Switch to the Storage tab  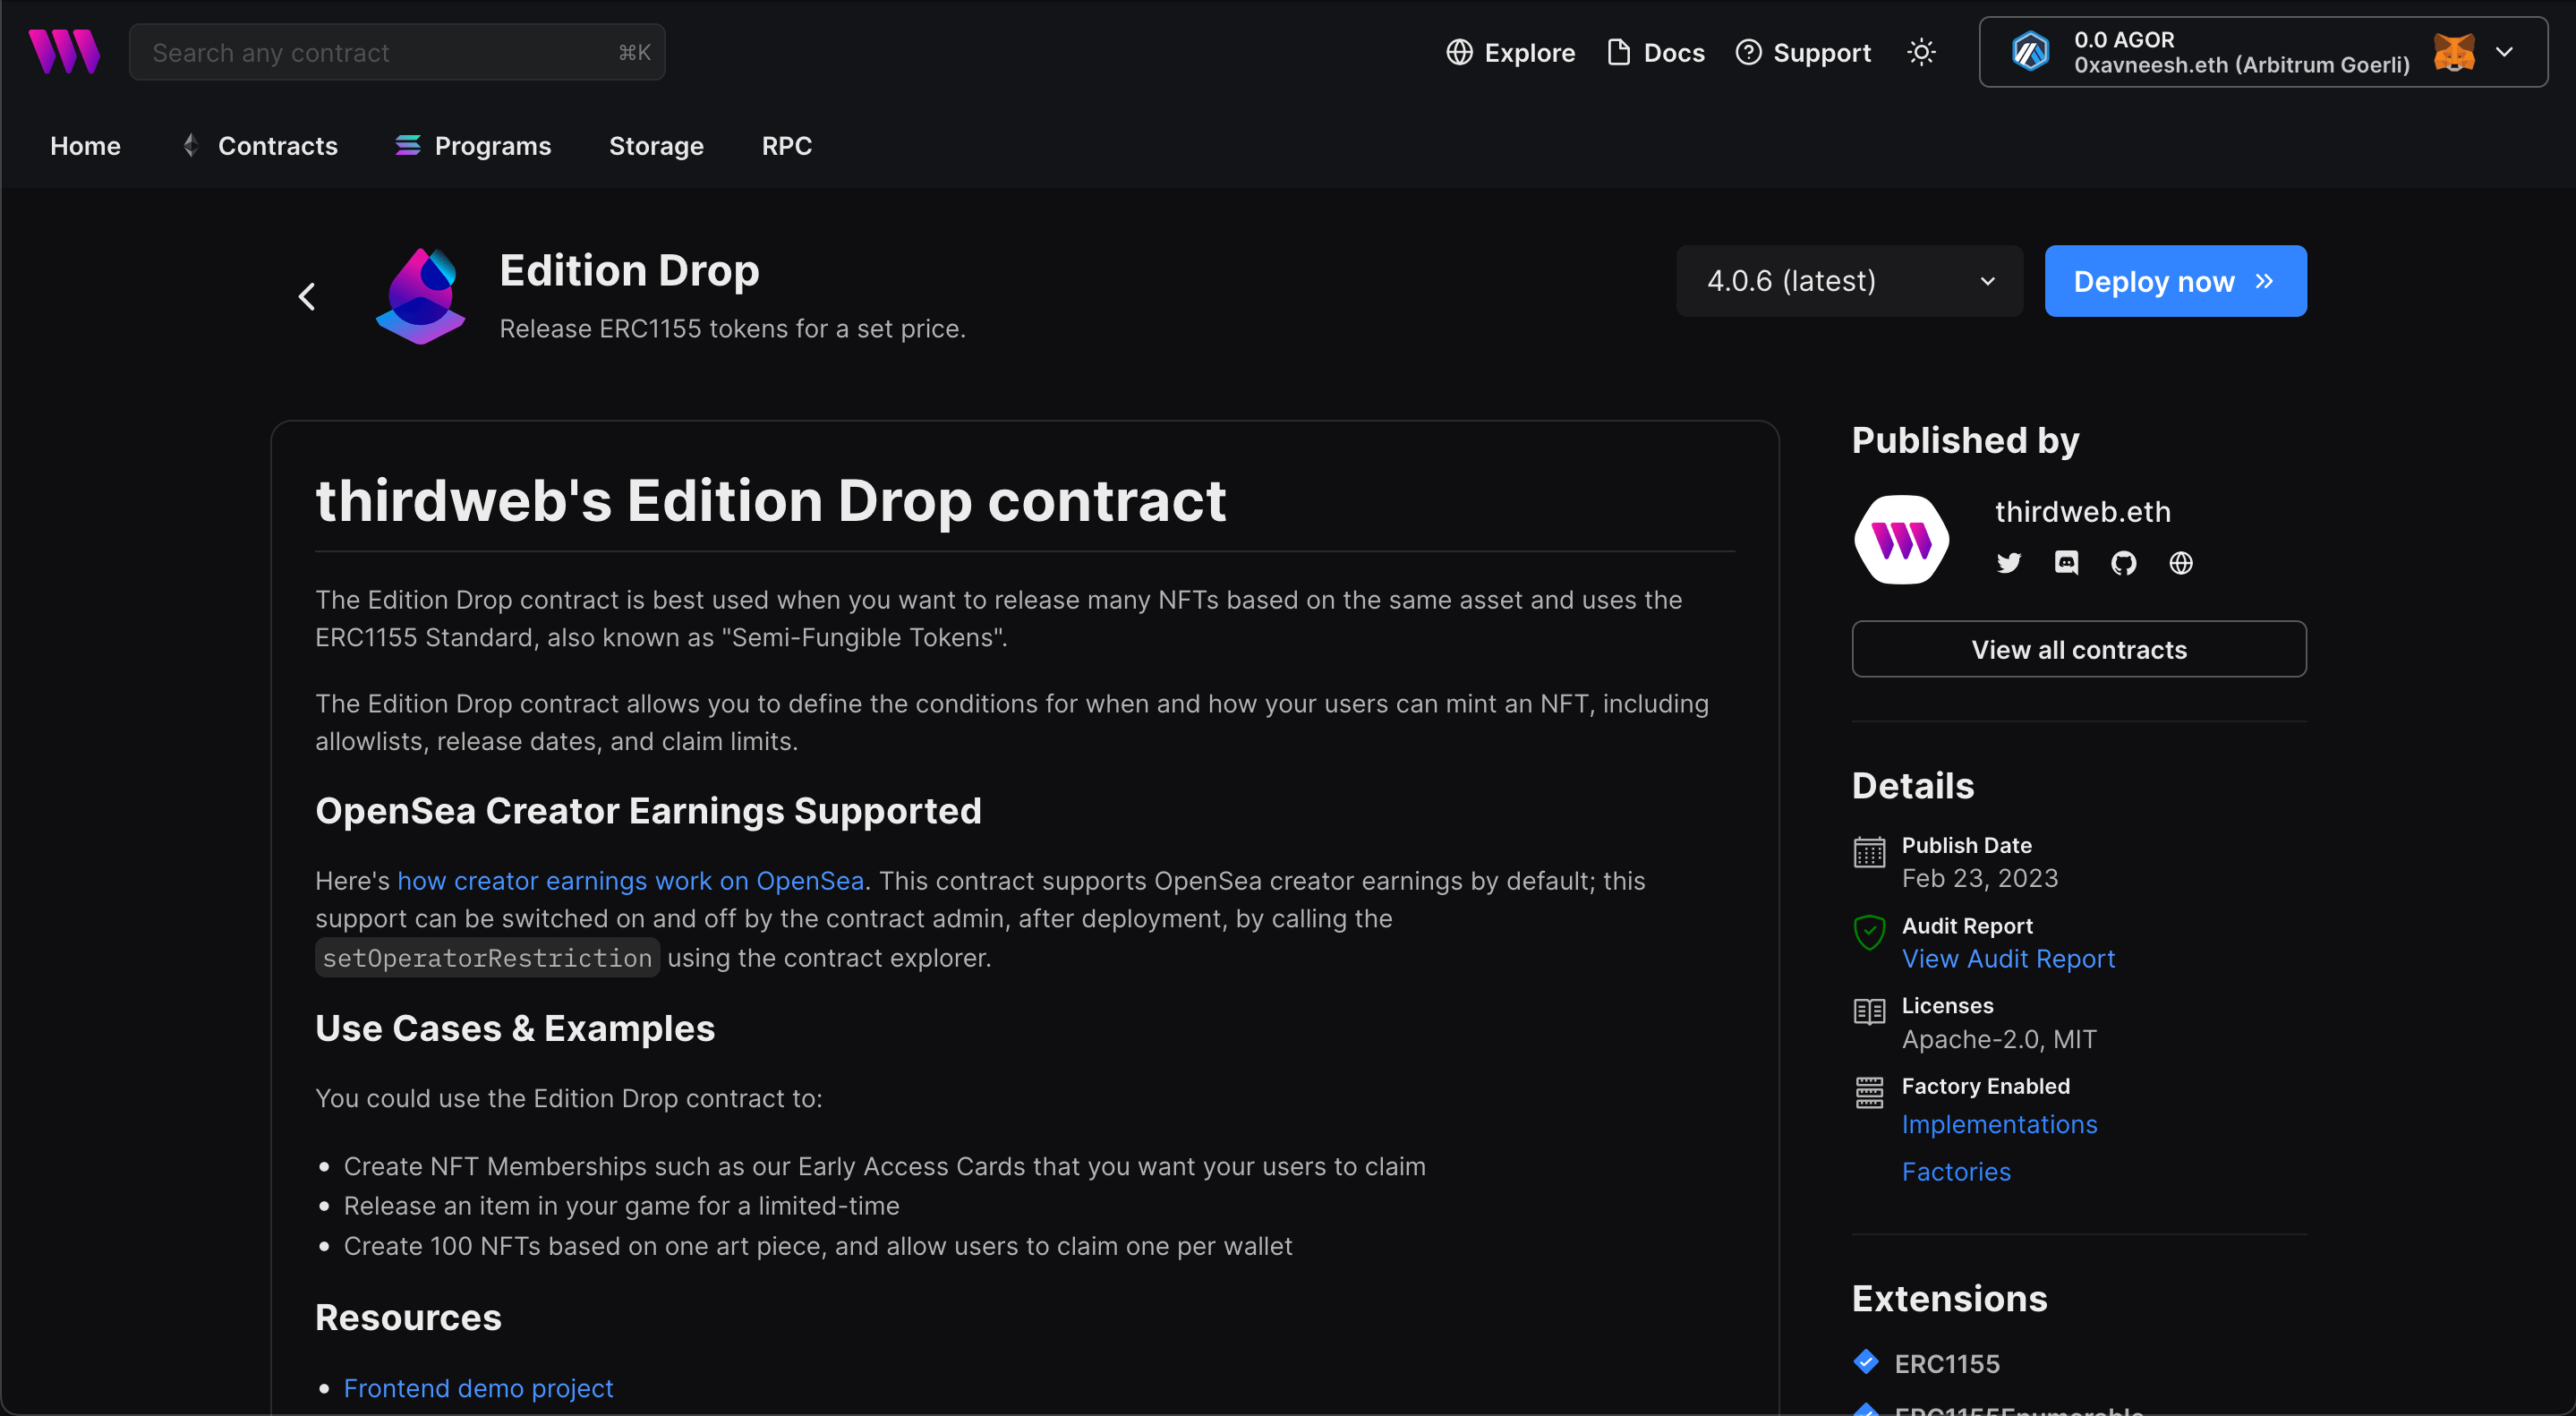[656, 145]
